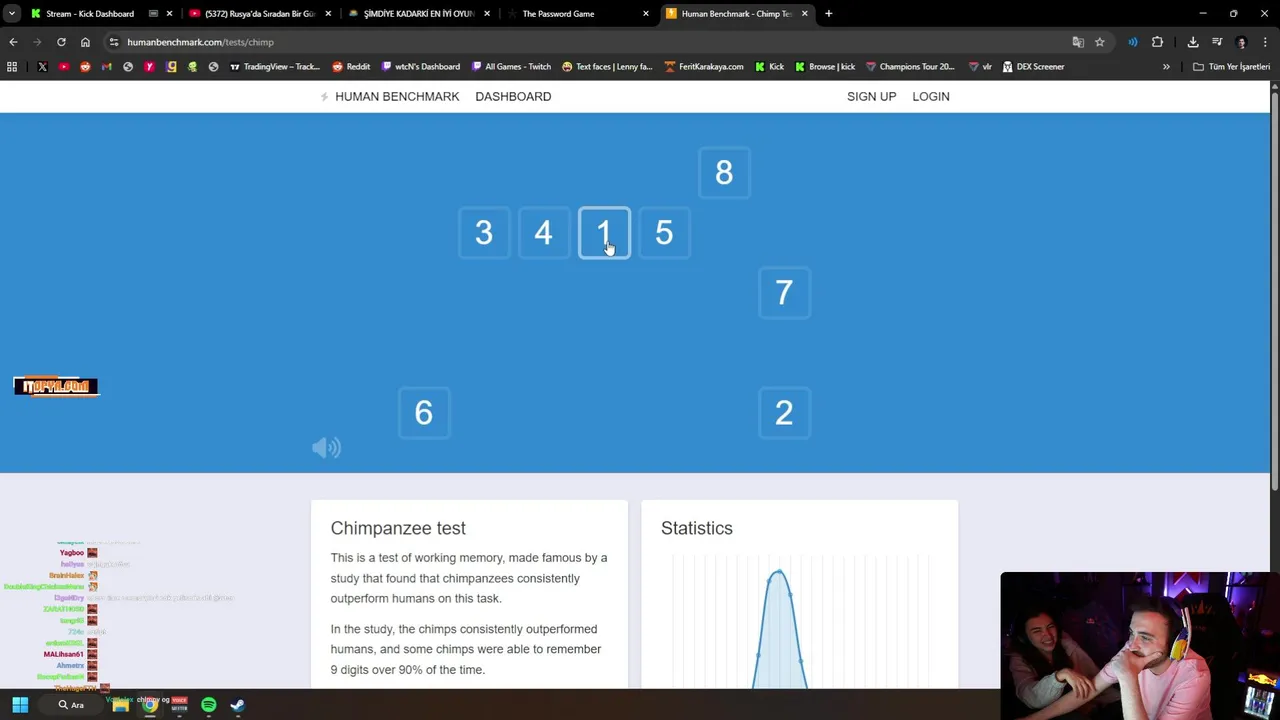This screenshot has width=1280, height=720.
Task: Click the Chimpanzee test heading
Action: (398, 528)
